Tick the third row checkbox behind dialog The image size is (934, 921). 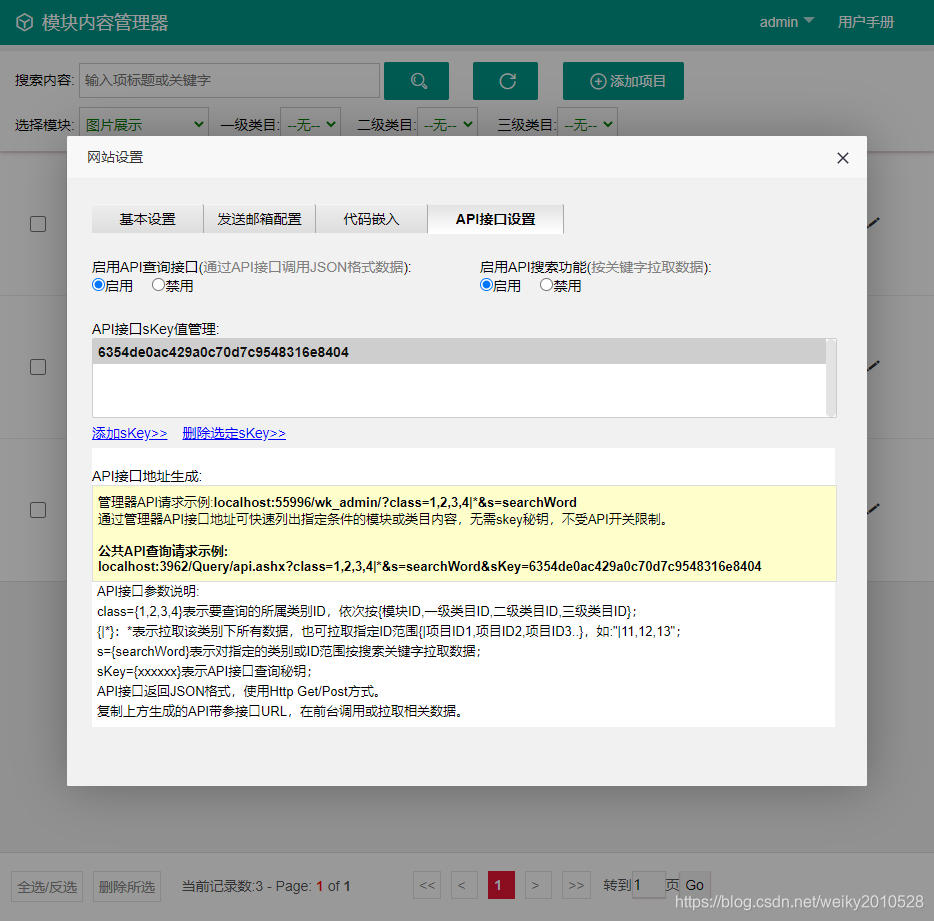(38, 510)
